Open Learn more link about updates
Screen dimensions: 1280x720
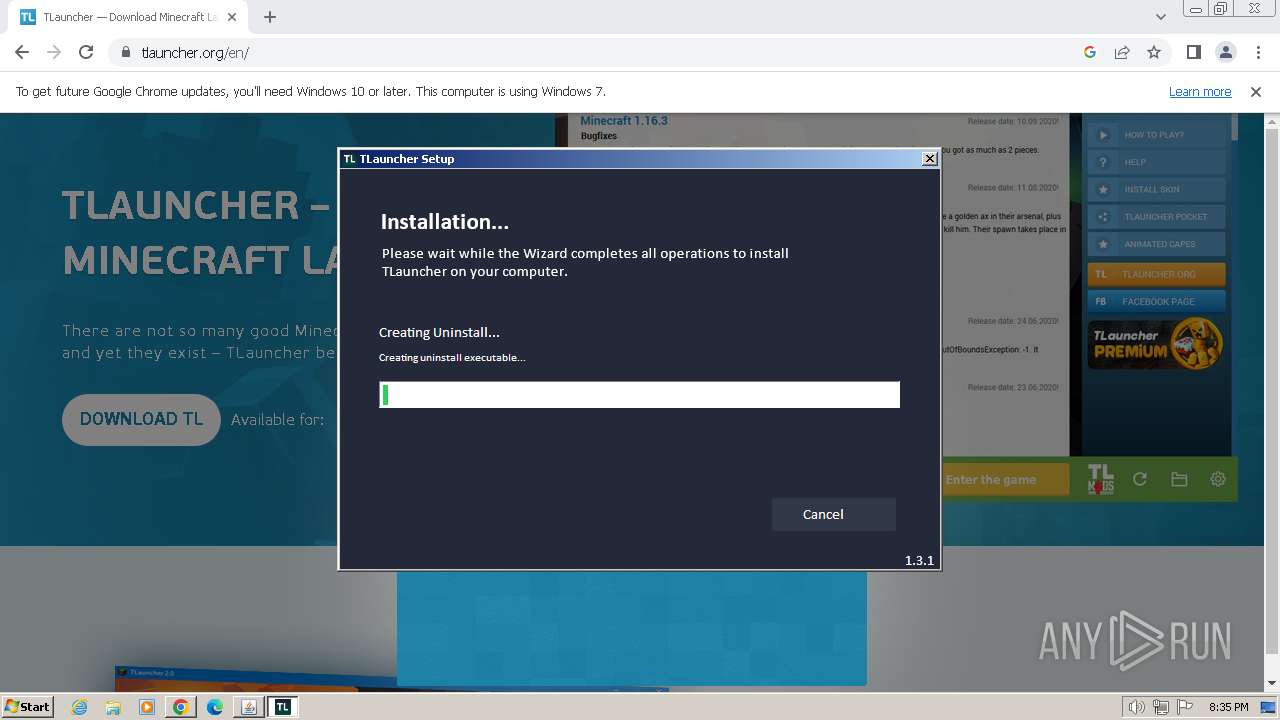(x=1200, y=91)
